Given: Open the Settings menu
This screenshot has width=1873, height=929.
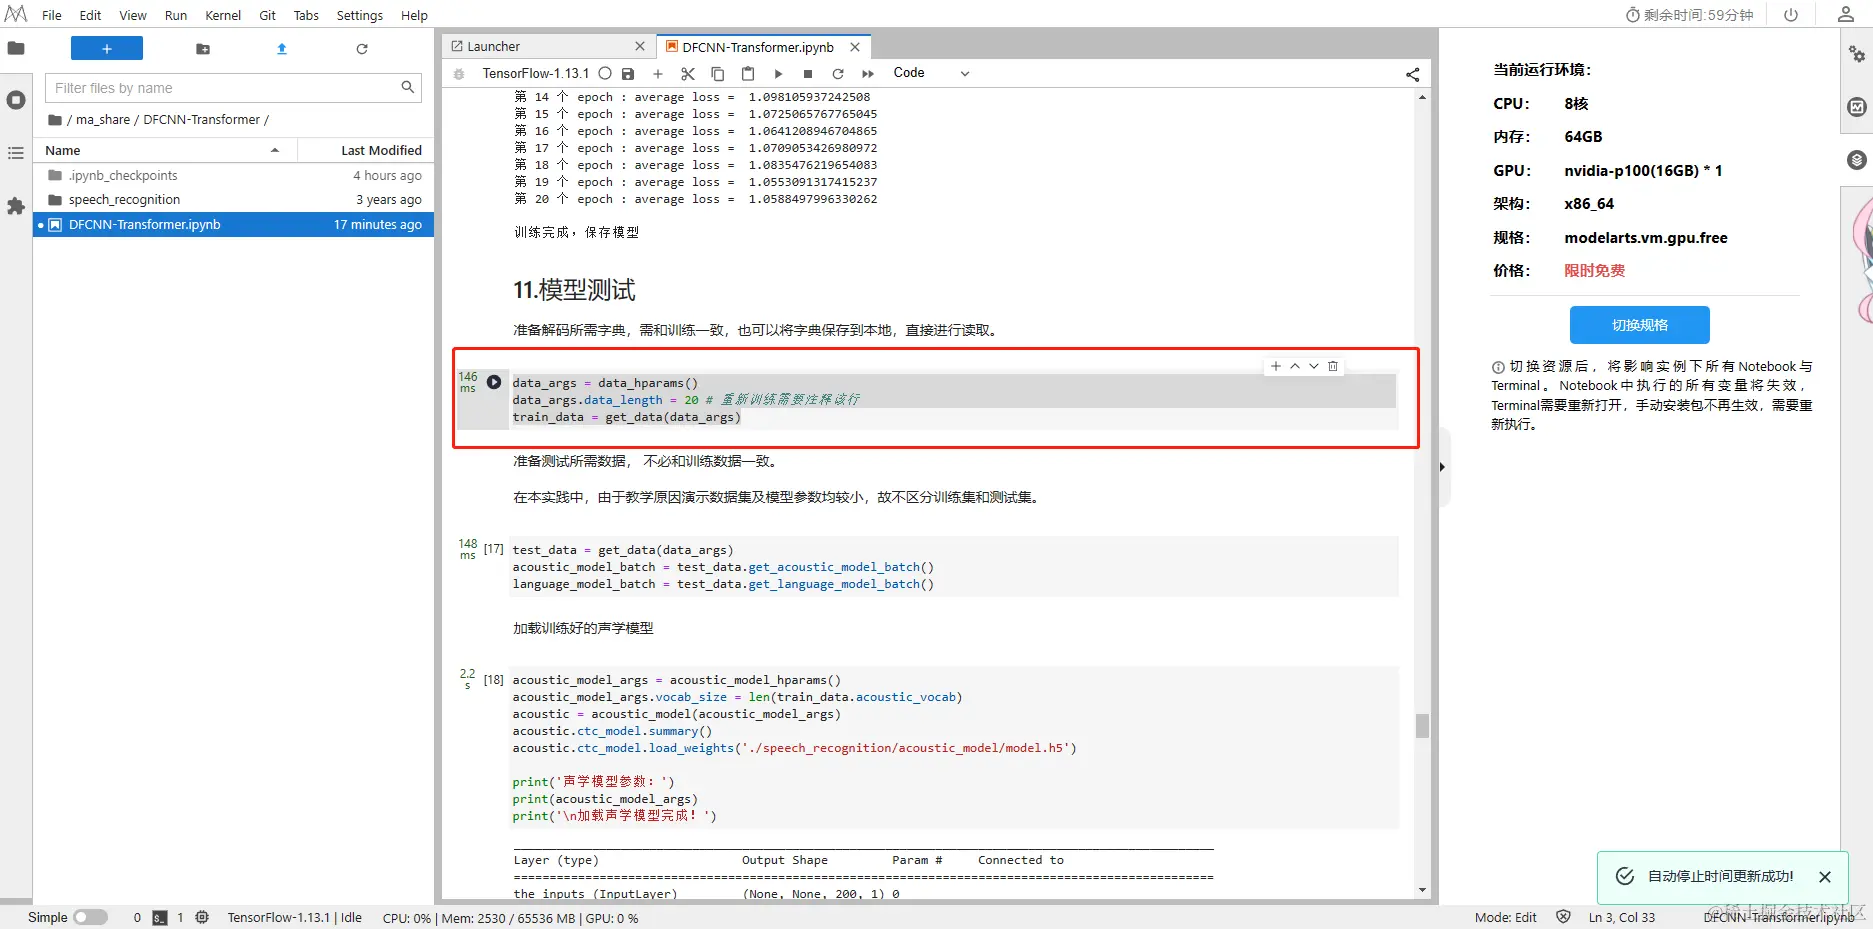Looking at the screenshot, I should (x=360, y=15).
